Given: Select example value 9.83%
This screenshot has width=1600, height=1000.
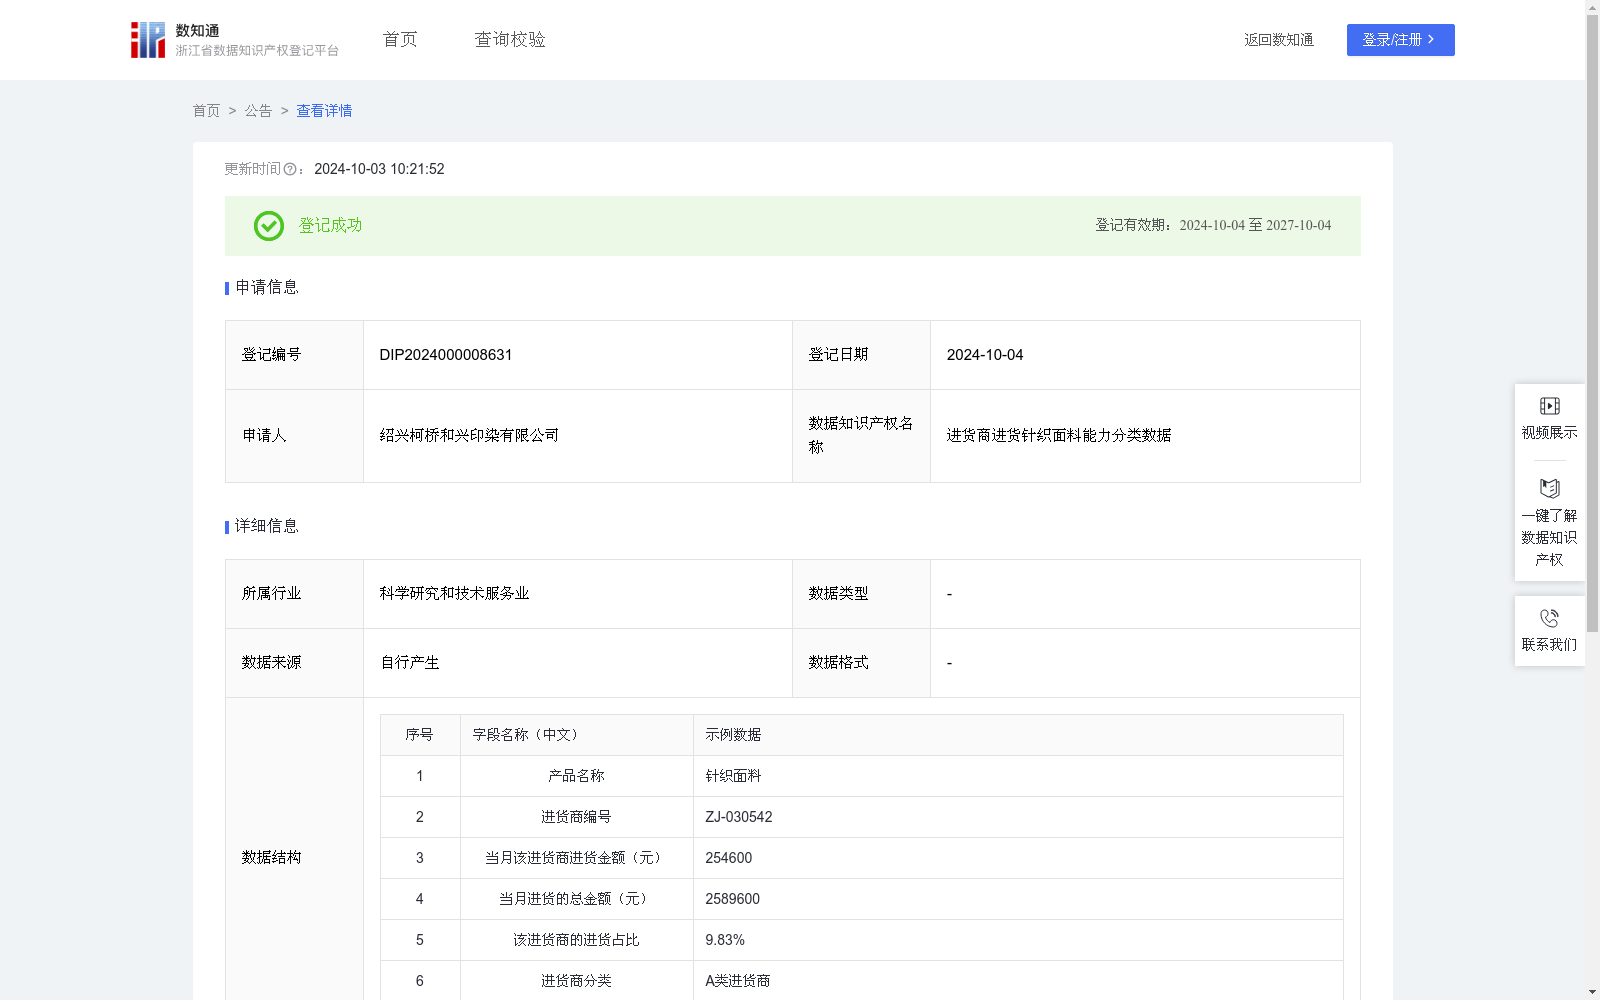Looking at the screenshot, I should pos(725,940).
